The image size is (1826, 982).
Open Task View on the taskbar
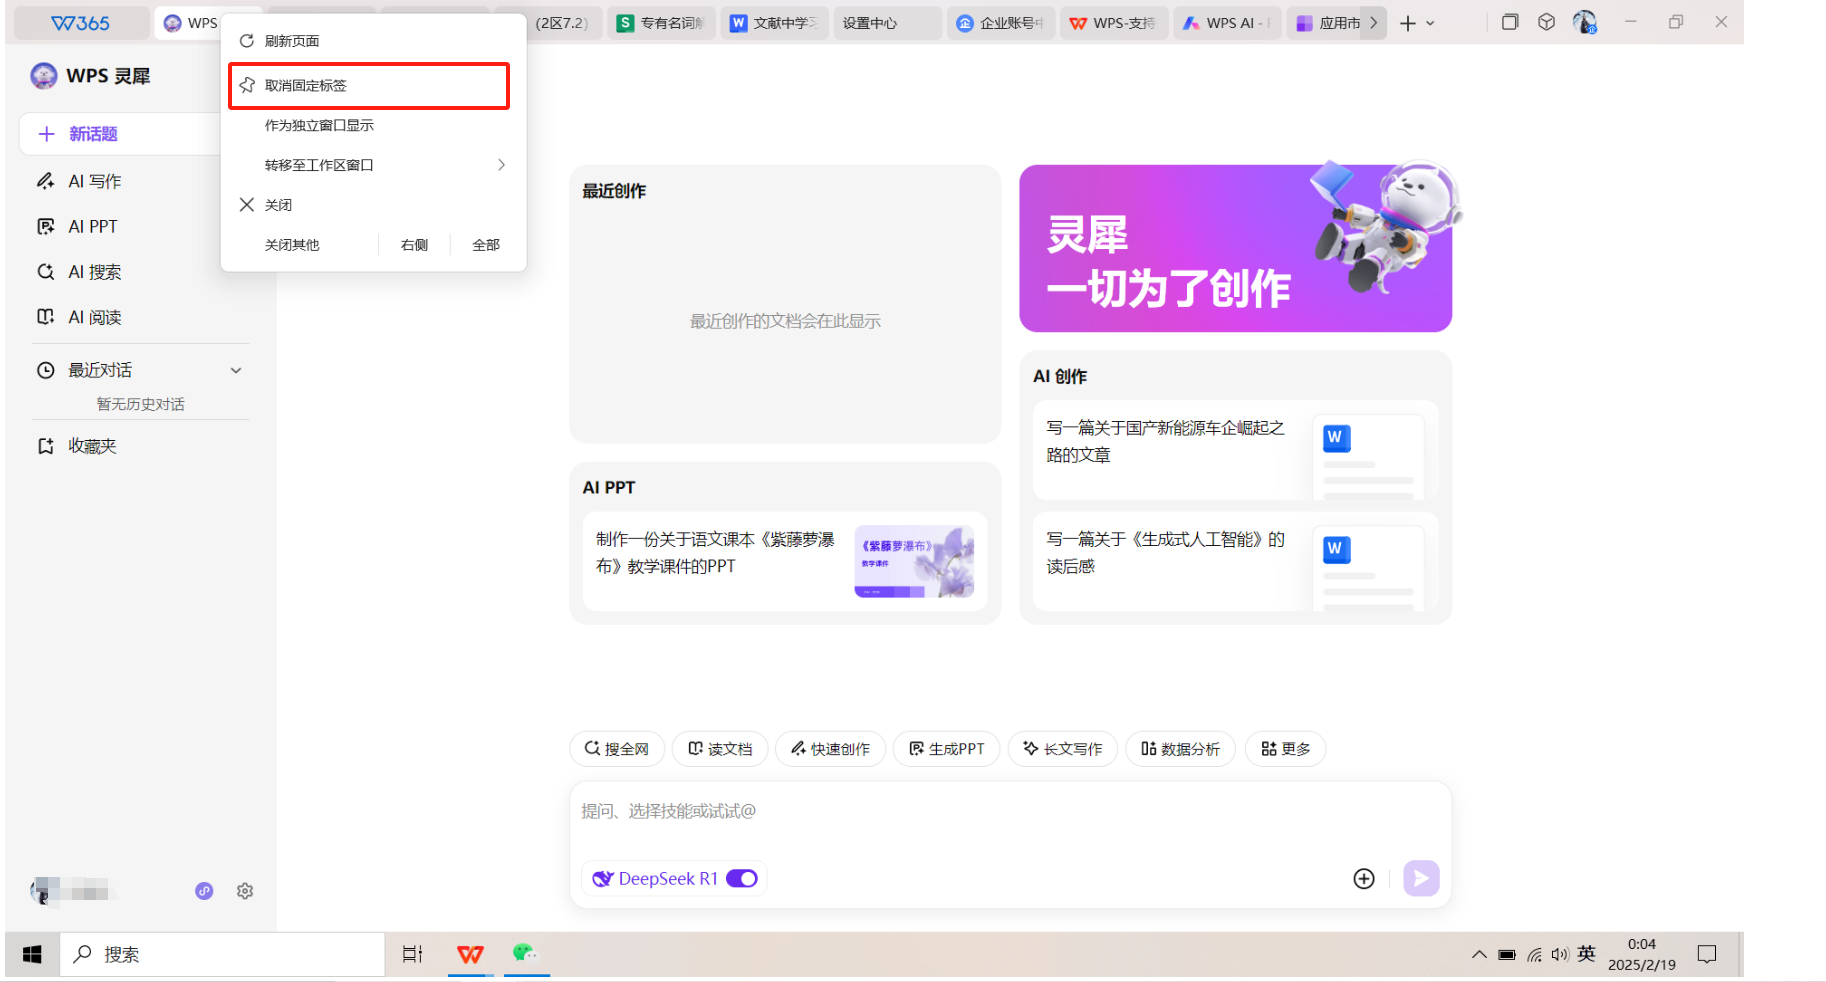412,954
